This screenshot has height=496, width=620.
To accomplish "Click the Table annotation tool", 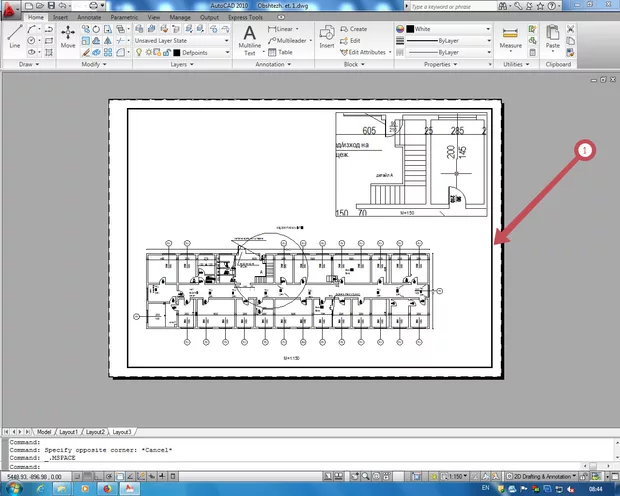I will tap(285, 51).
